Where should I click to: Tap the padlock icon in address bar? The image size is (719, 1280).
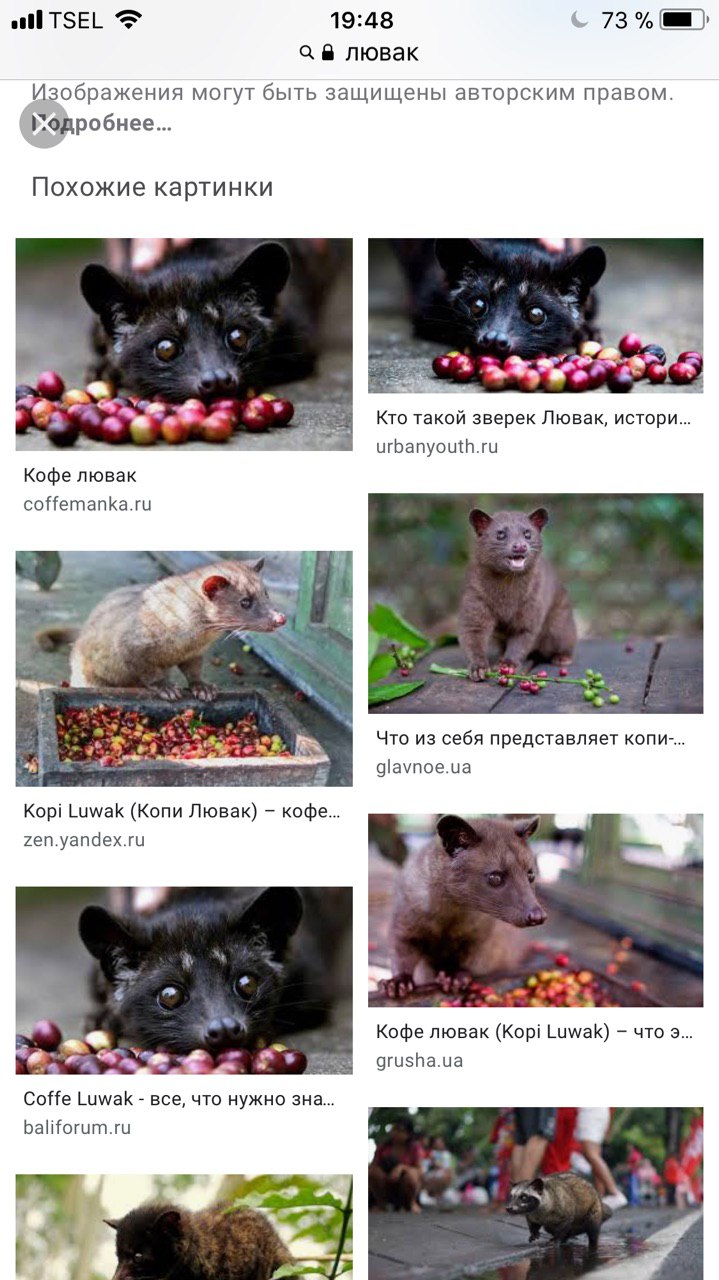click(x=328, y=53)
